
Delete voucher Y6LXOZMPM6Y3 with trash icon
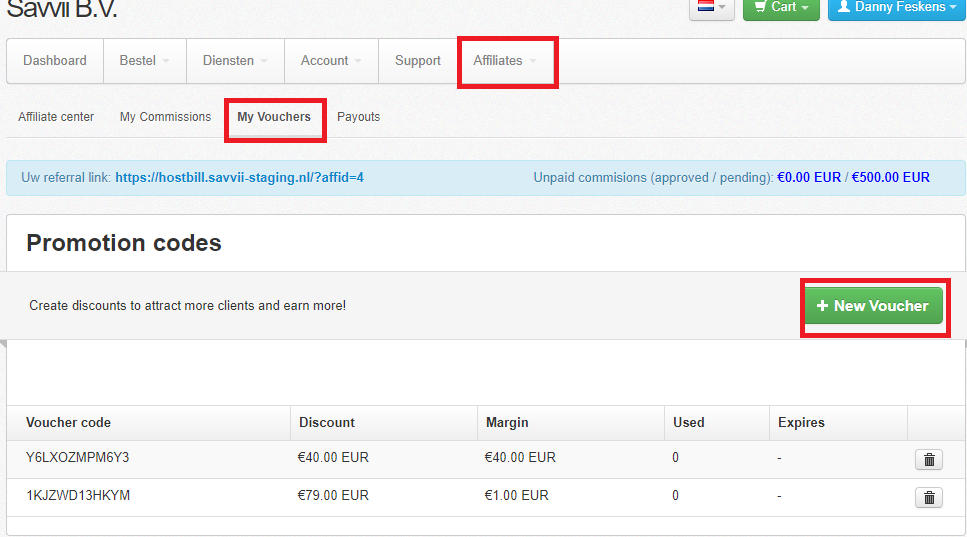(929, 459)
